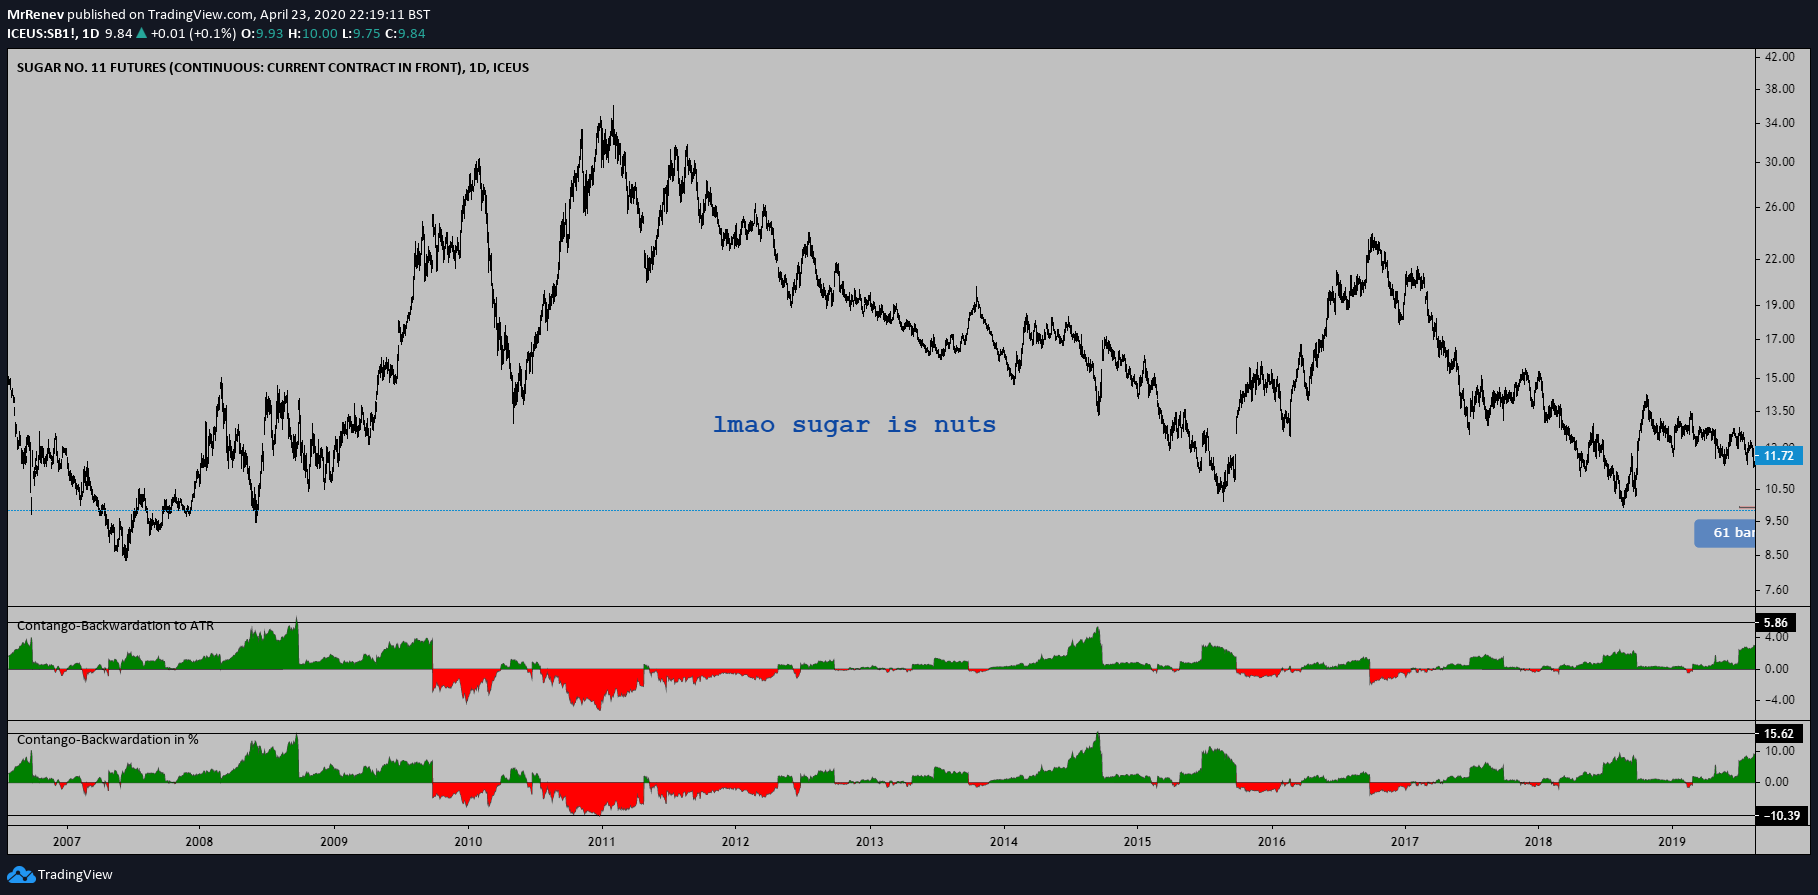
Task: Click the 2011 label on time axis
Action: tap(602, 842)
